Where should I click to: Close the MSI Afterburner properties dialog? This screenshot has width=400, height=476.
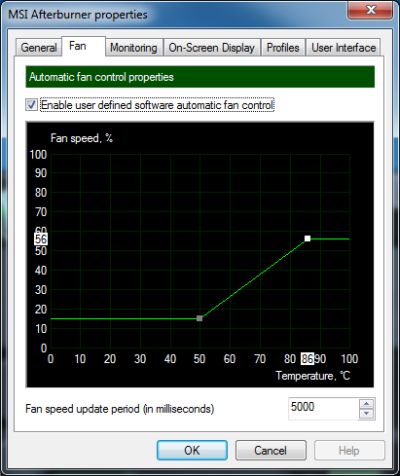tap(371, 11)
